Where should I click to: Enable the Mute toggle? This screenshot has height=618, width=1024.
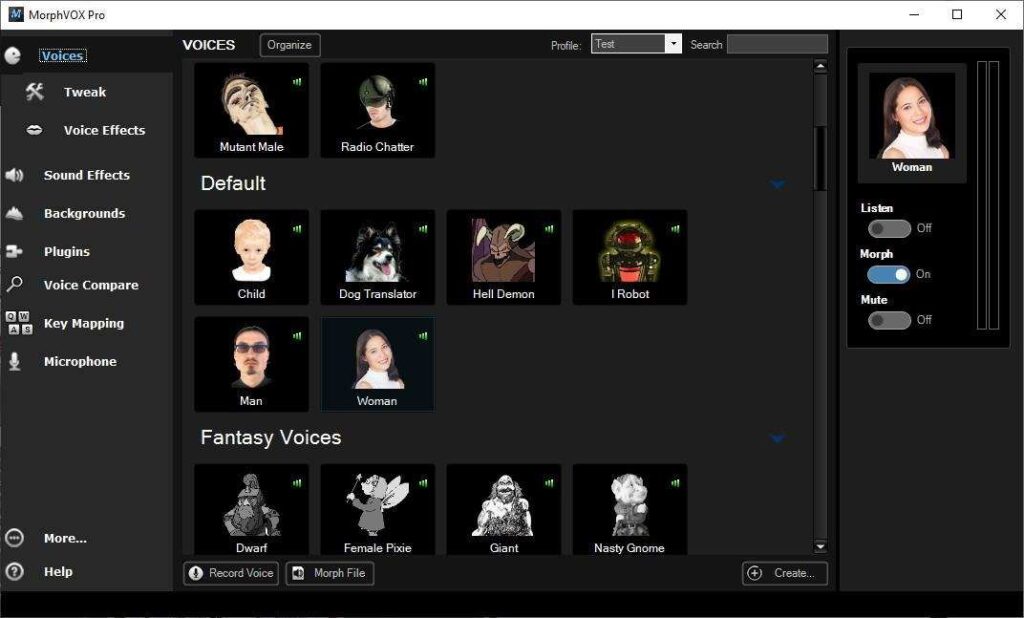pos(888,320)
